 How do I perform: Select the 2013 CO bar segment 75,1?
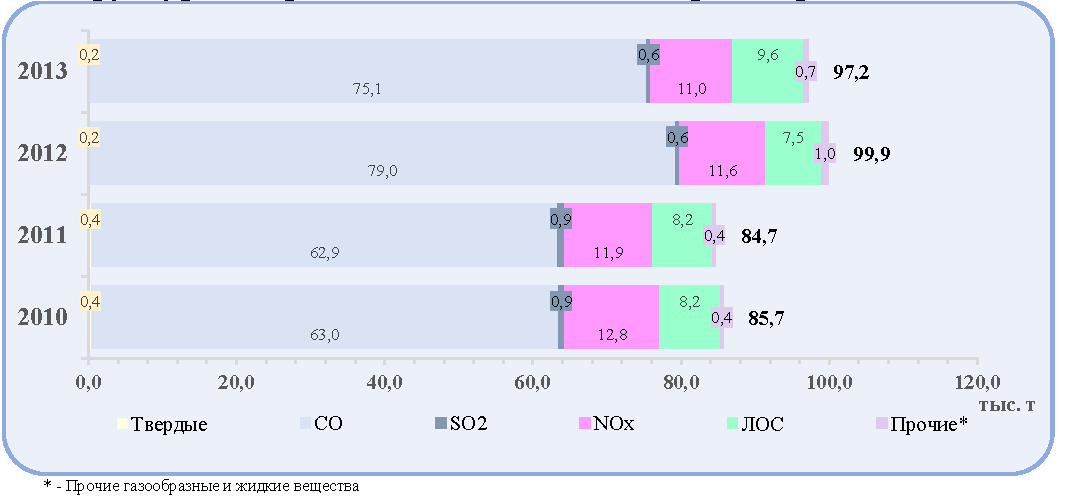tap(368, 71)
